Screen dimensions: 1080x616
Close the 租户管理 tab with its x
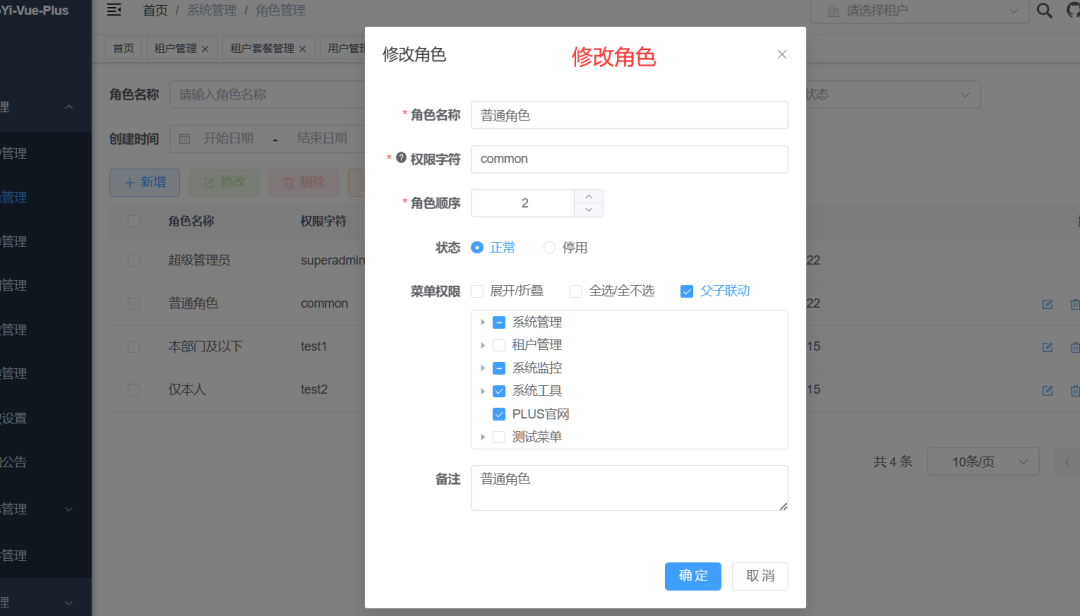[x=205, y=48]
